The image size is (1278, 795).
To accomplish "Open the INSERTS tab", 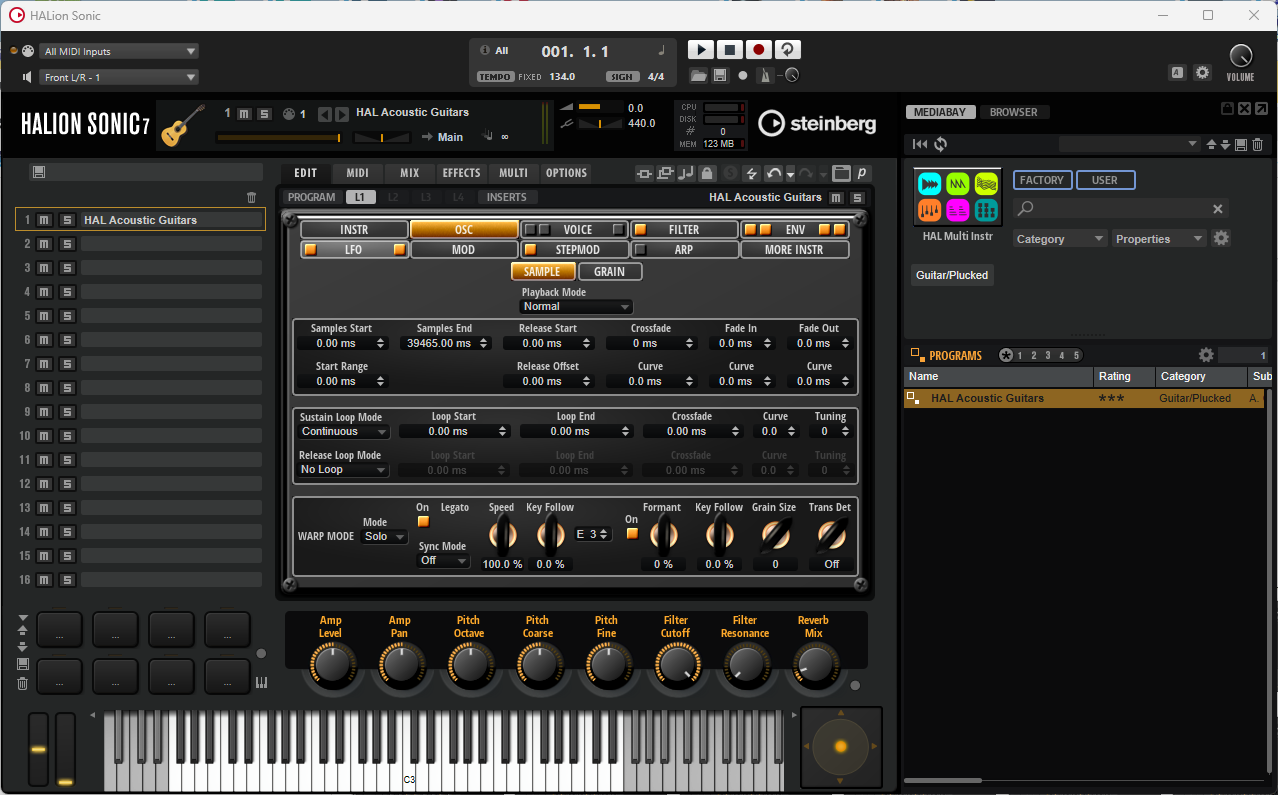I will pos(507,197).
